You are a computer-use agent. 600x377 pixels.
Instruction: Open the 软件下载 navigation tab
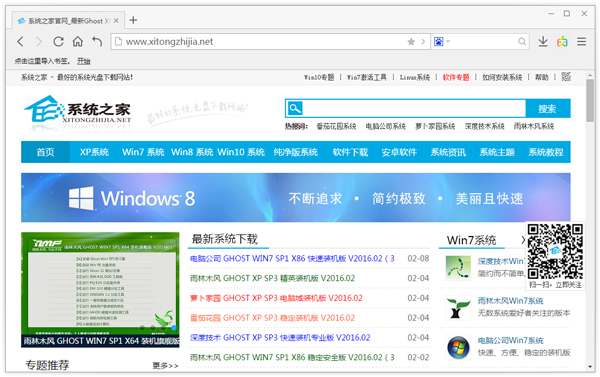tap(350, 152)
